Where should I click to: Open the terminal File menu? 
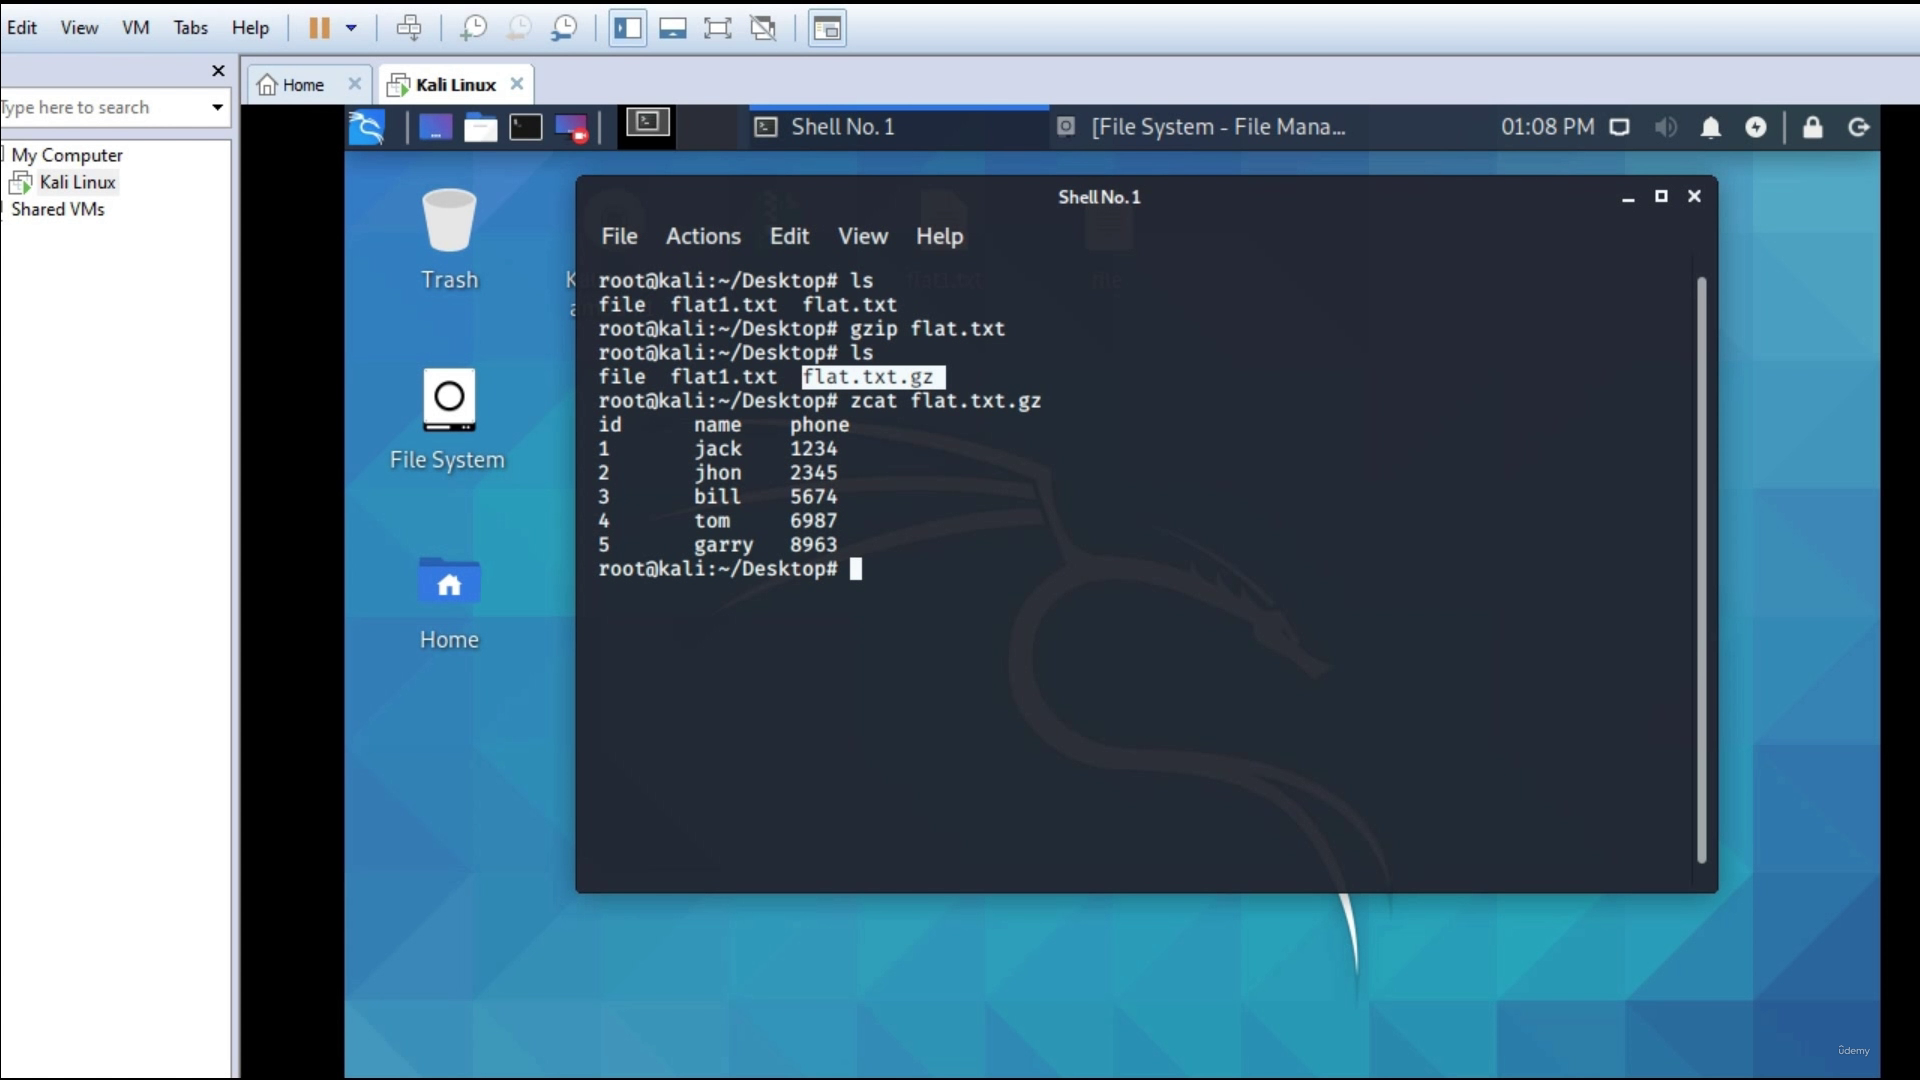tap(619, 236)
